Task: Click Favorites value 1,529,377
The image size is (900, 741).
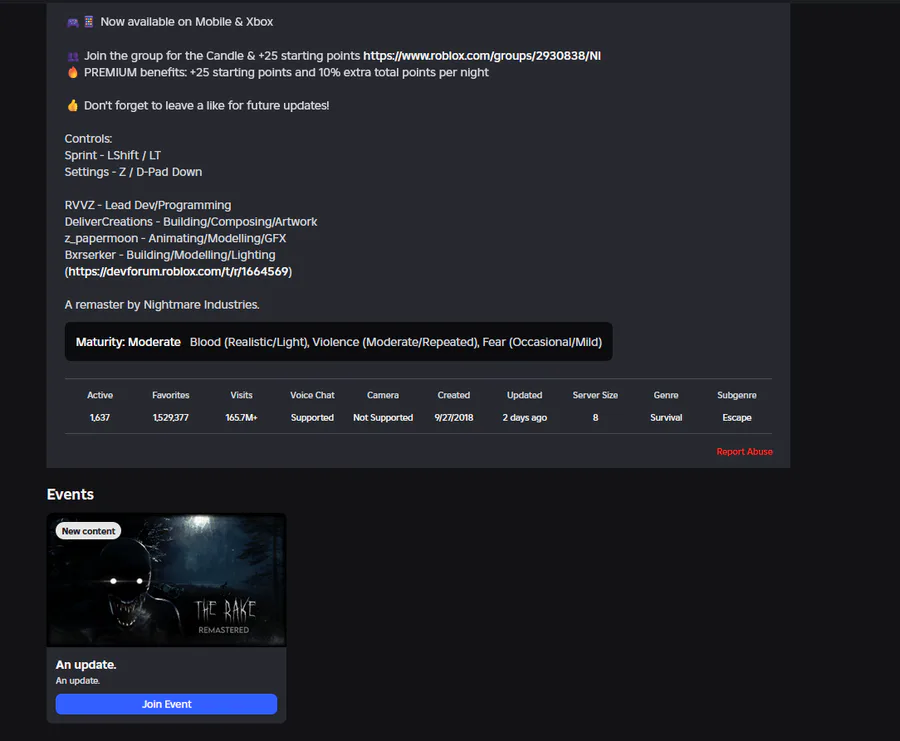Action: 170,418
